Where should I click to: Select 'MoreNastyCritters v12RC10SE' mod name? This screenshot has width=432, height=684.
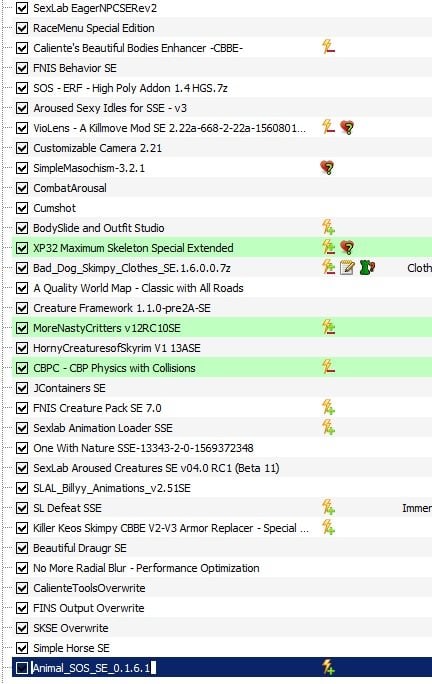(106, 328)
